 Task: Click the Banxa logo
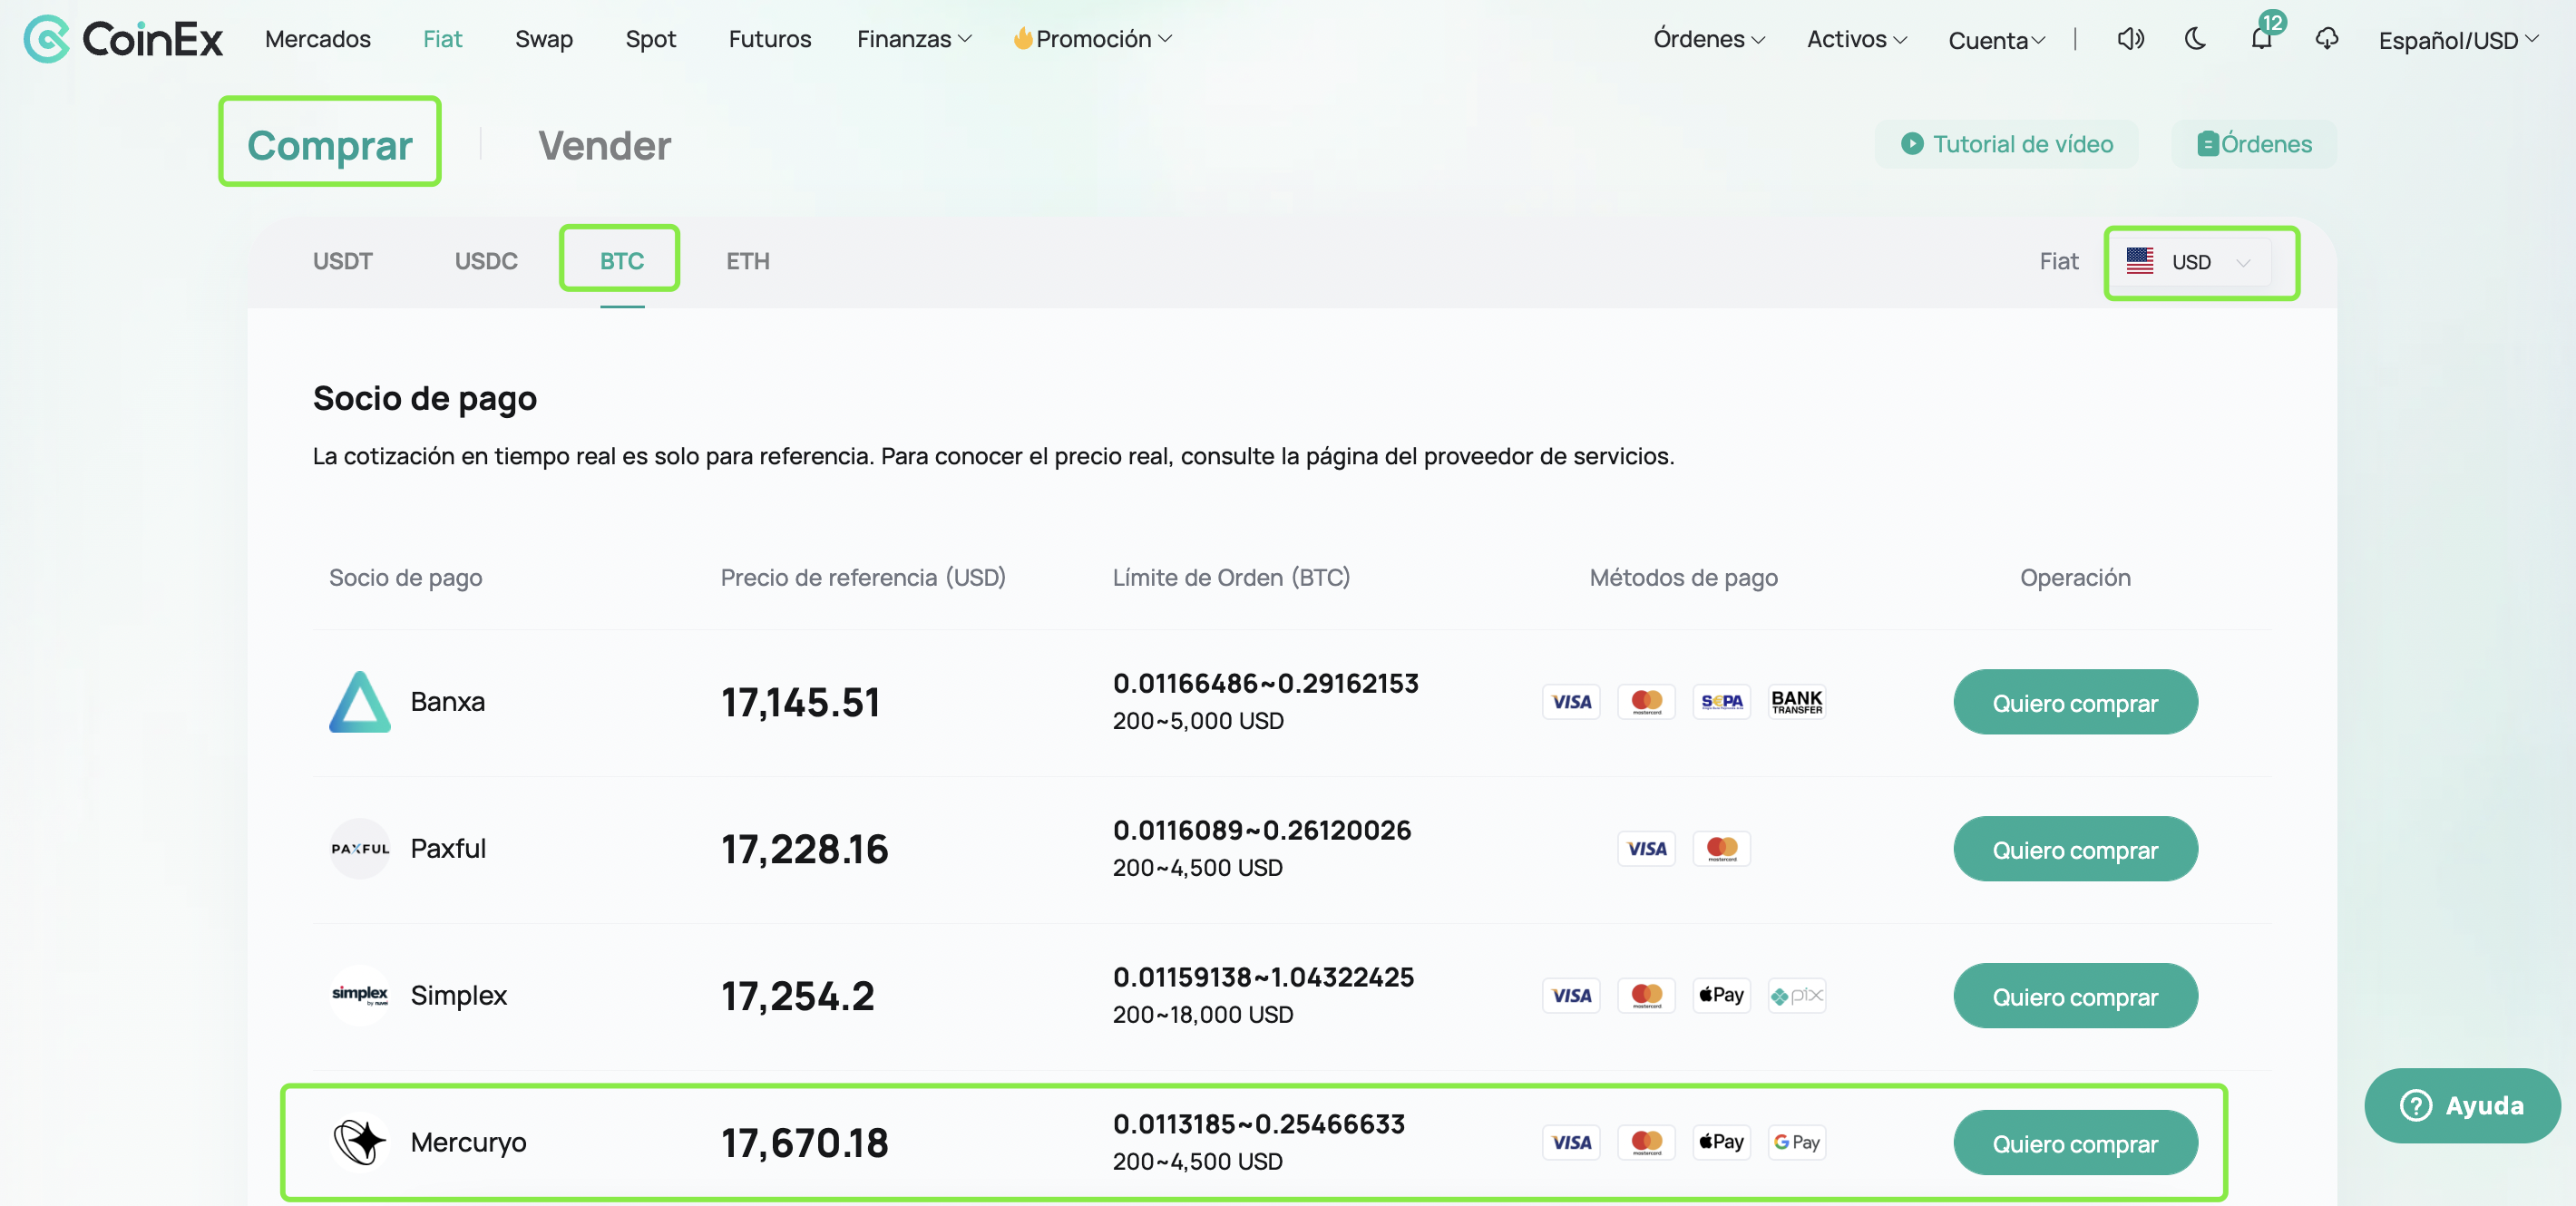pos(360,702)
